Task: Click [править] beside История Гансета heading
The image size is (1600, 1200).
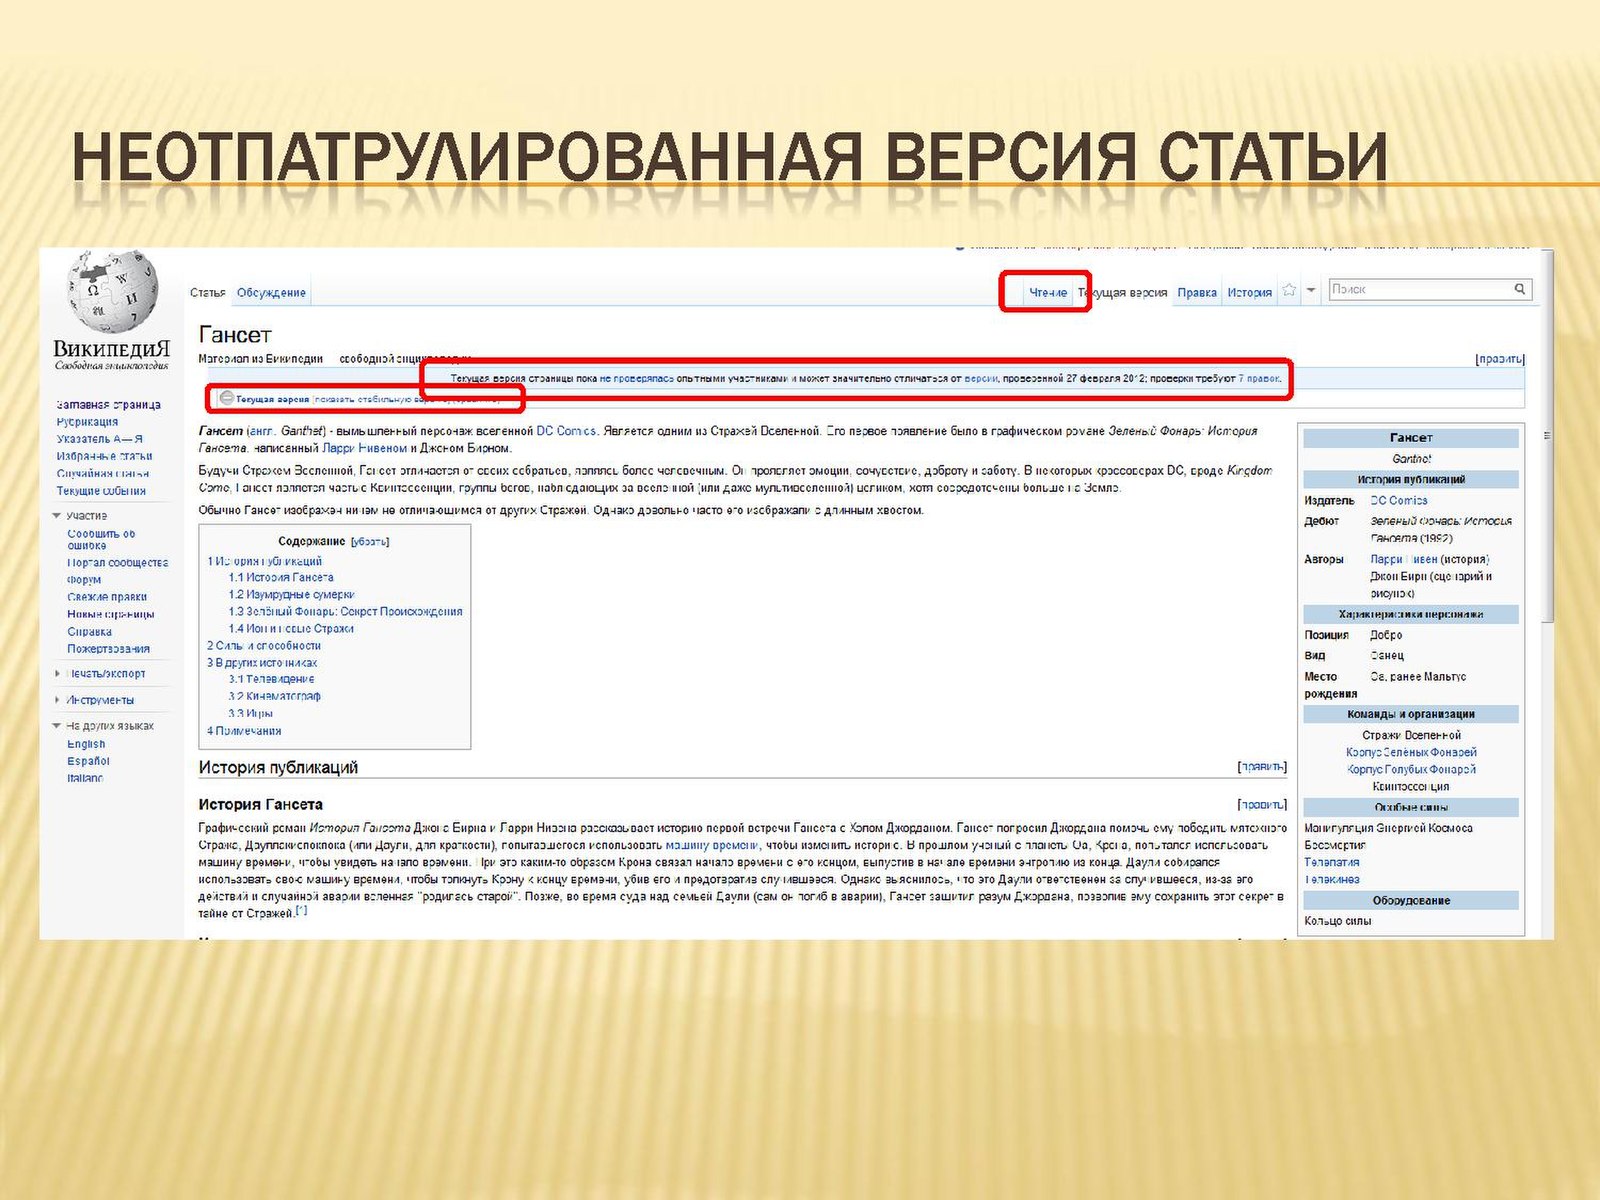Action: pyautogui.click(x=1262, y=804)
